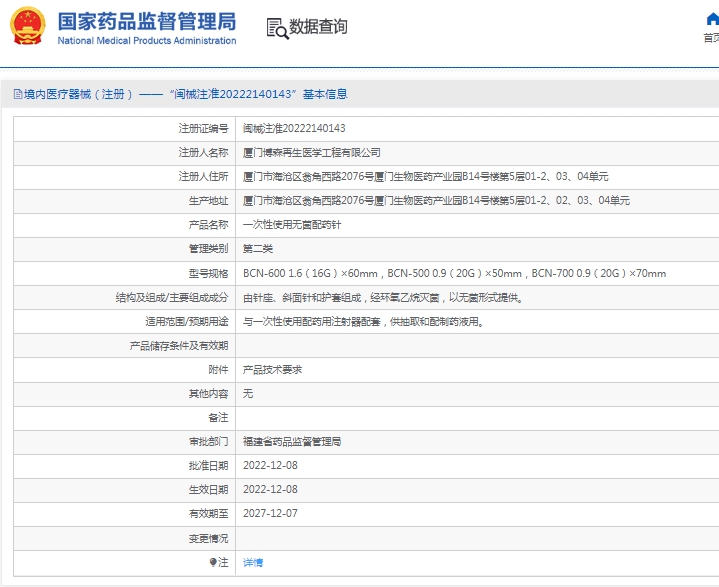Select registration number 闽械注准20222140143 value
Viewport: 719px width, 587px height.
[294, 128]
